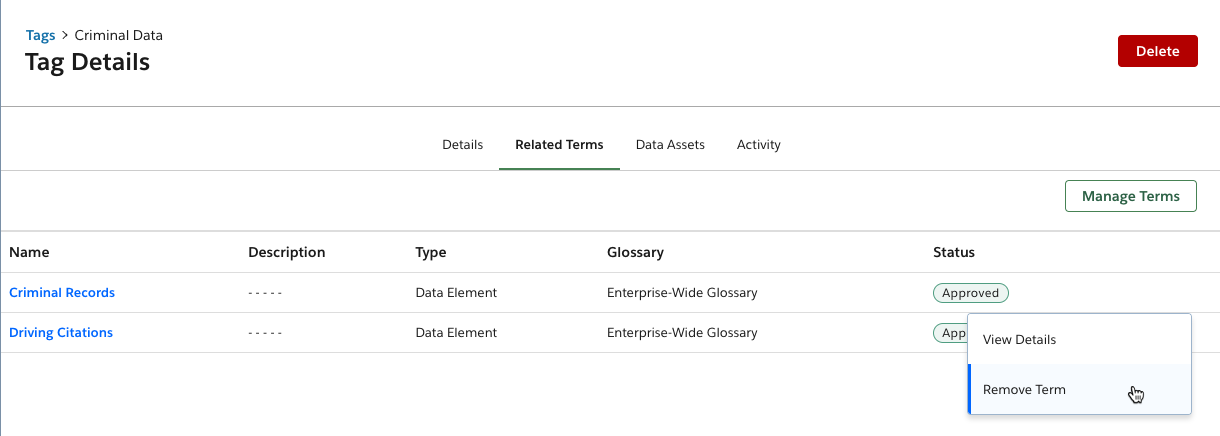This screenshot has height=436, width=1220.
Task: Select the Related Terms tab
Action: click(x=559, y=145)
